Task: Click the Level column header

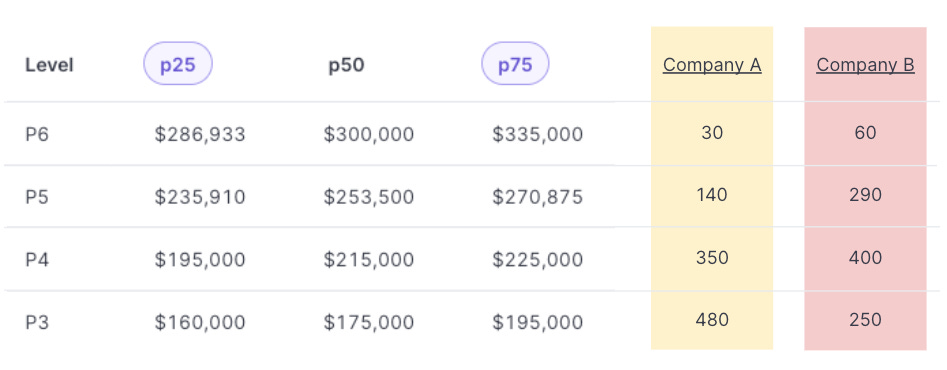Action: (x=49, y=65)
